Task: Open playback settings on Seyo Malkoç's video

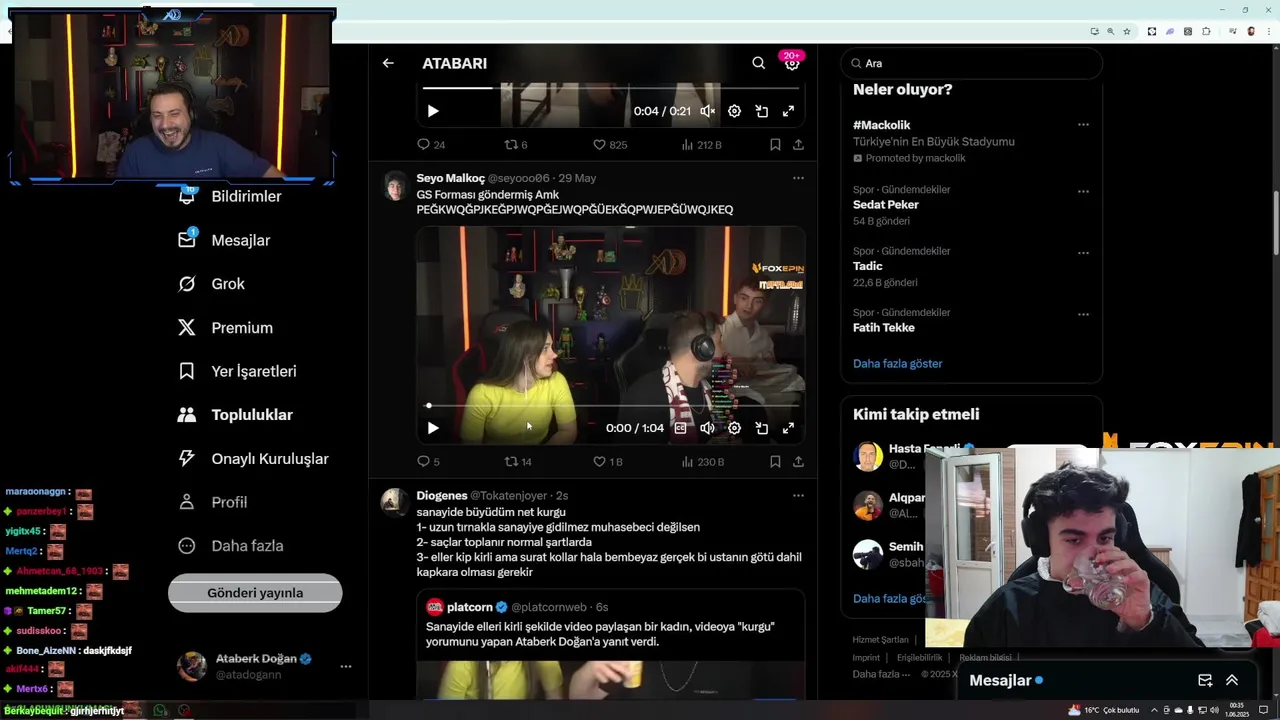Action: [x=734, y=428]
